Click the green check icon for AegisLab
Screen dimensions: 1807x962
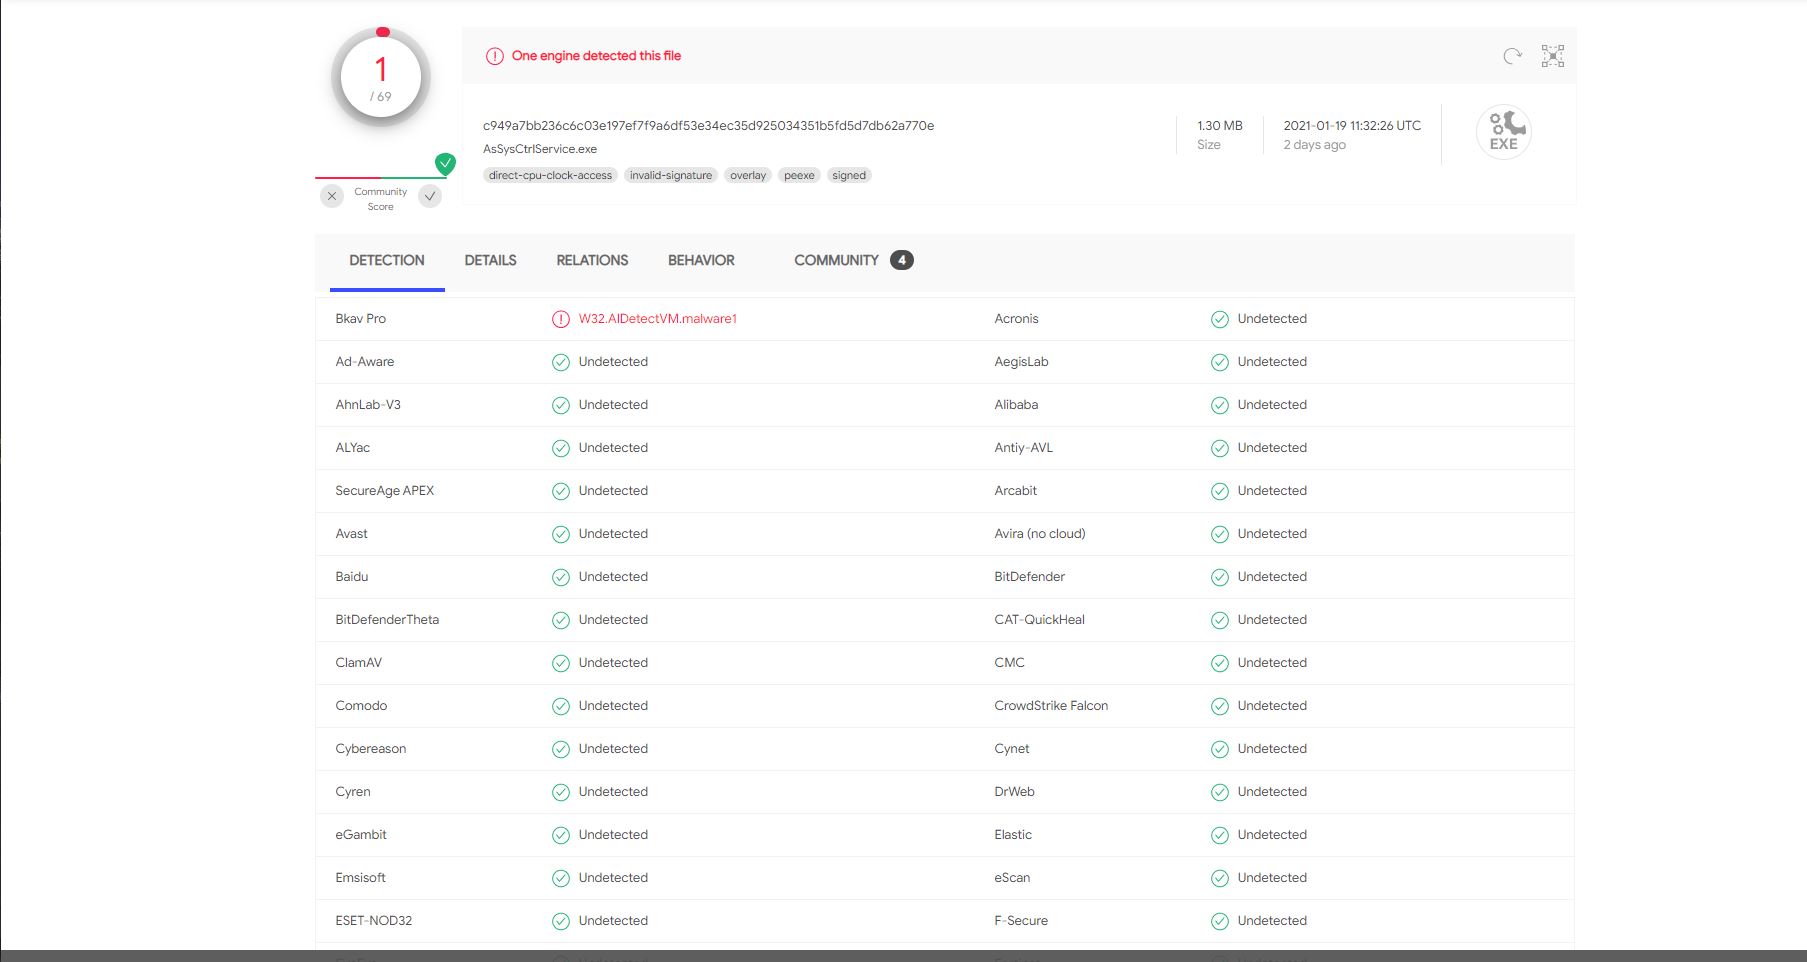pos(1220,362)
